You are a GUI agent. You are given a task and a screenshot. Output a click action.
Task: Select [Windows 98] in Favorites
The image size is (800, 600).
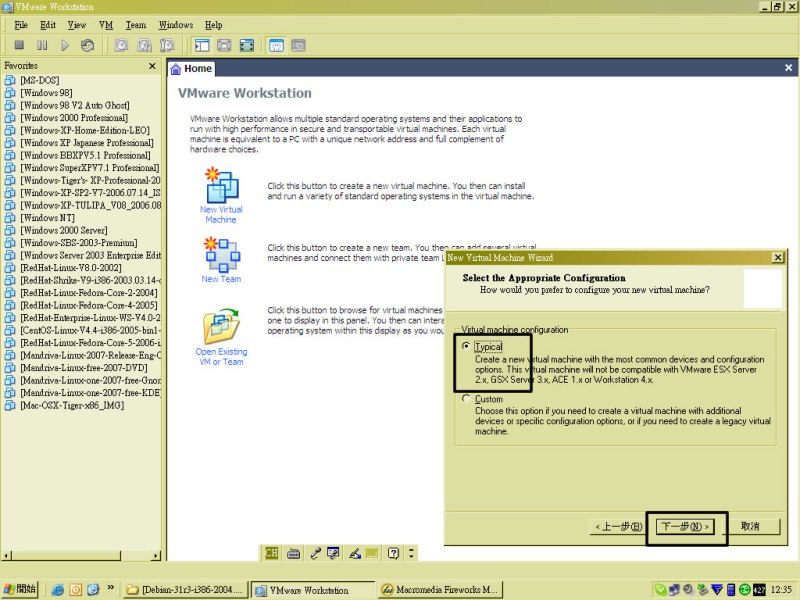(x=46, y=93)
